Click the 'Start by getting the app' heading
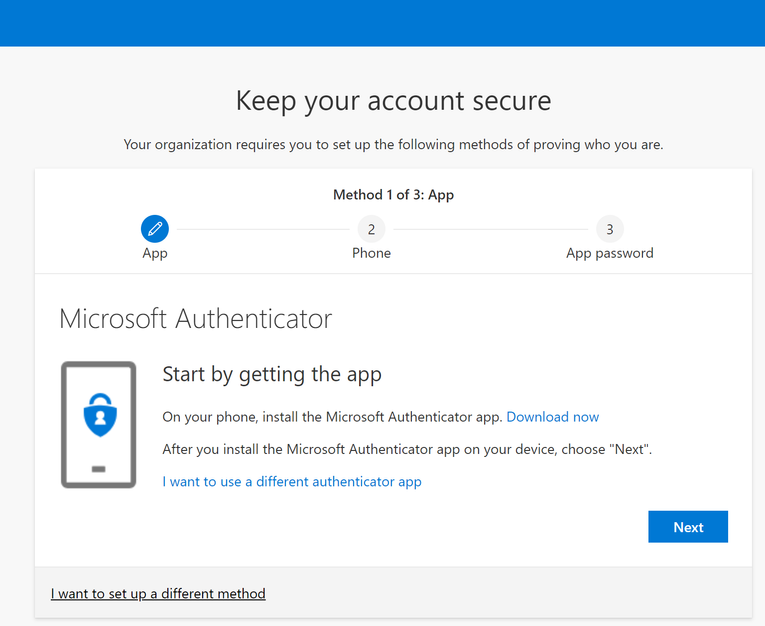The image size is (765, 626). click(x=272, y=375)
